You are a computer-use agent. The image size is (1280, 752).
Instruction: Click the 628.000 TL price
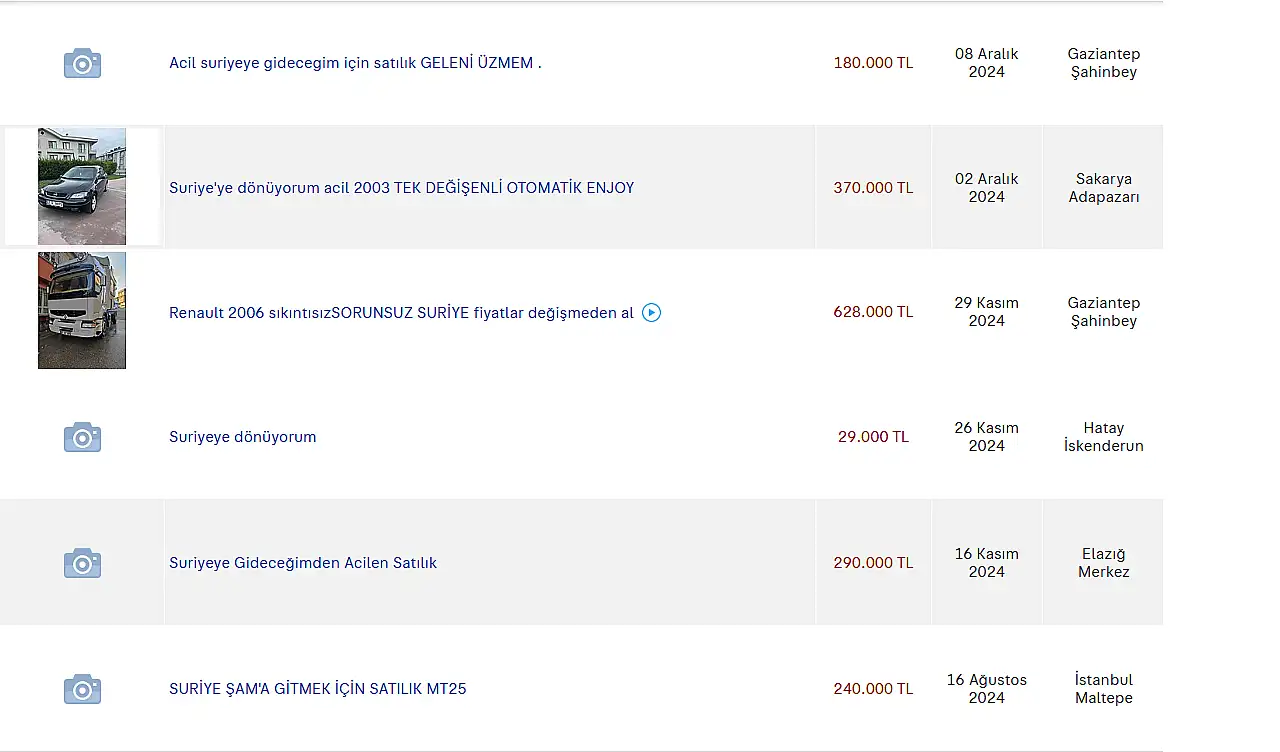[x=873, y=312]
